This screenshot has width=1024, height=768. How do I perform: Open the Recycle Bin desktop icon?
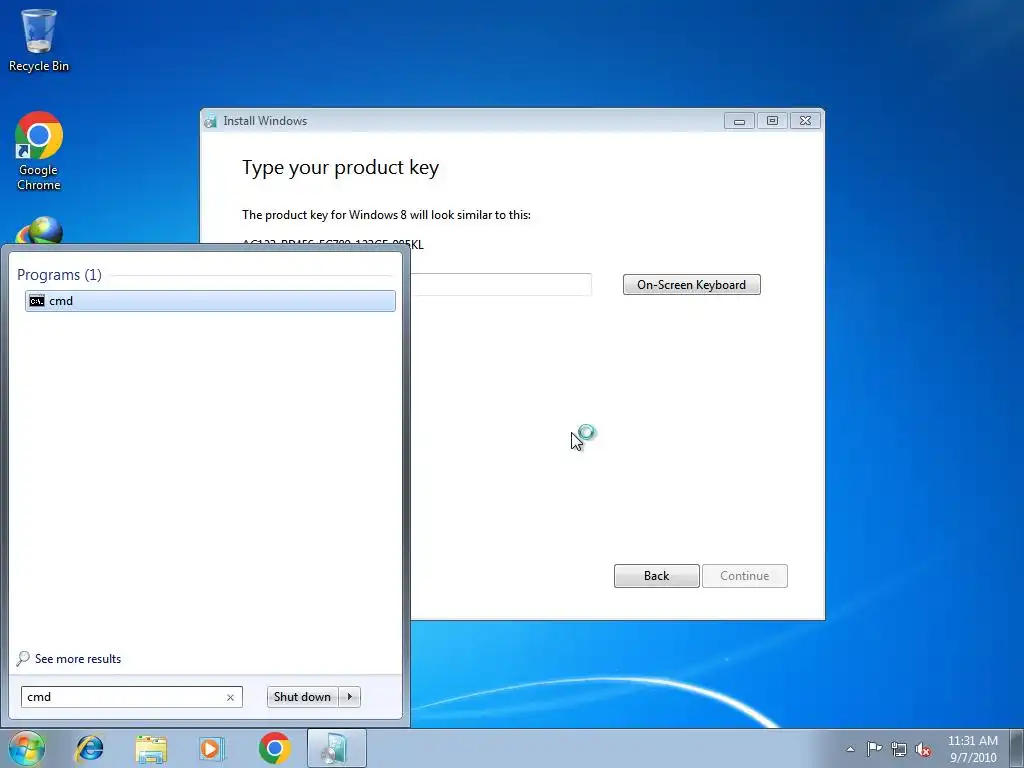[39, 40]
